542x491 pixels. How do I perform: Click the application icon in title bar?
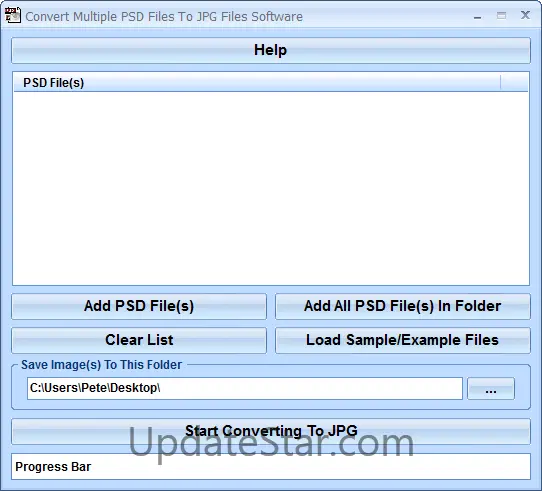coord(13,16)
